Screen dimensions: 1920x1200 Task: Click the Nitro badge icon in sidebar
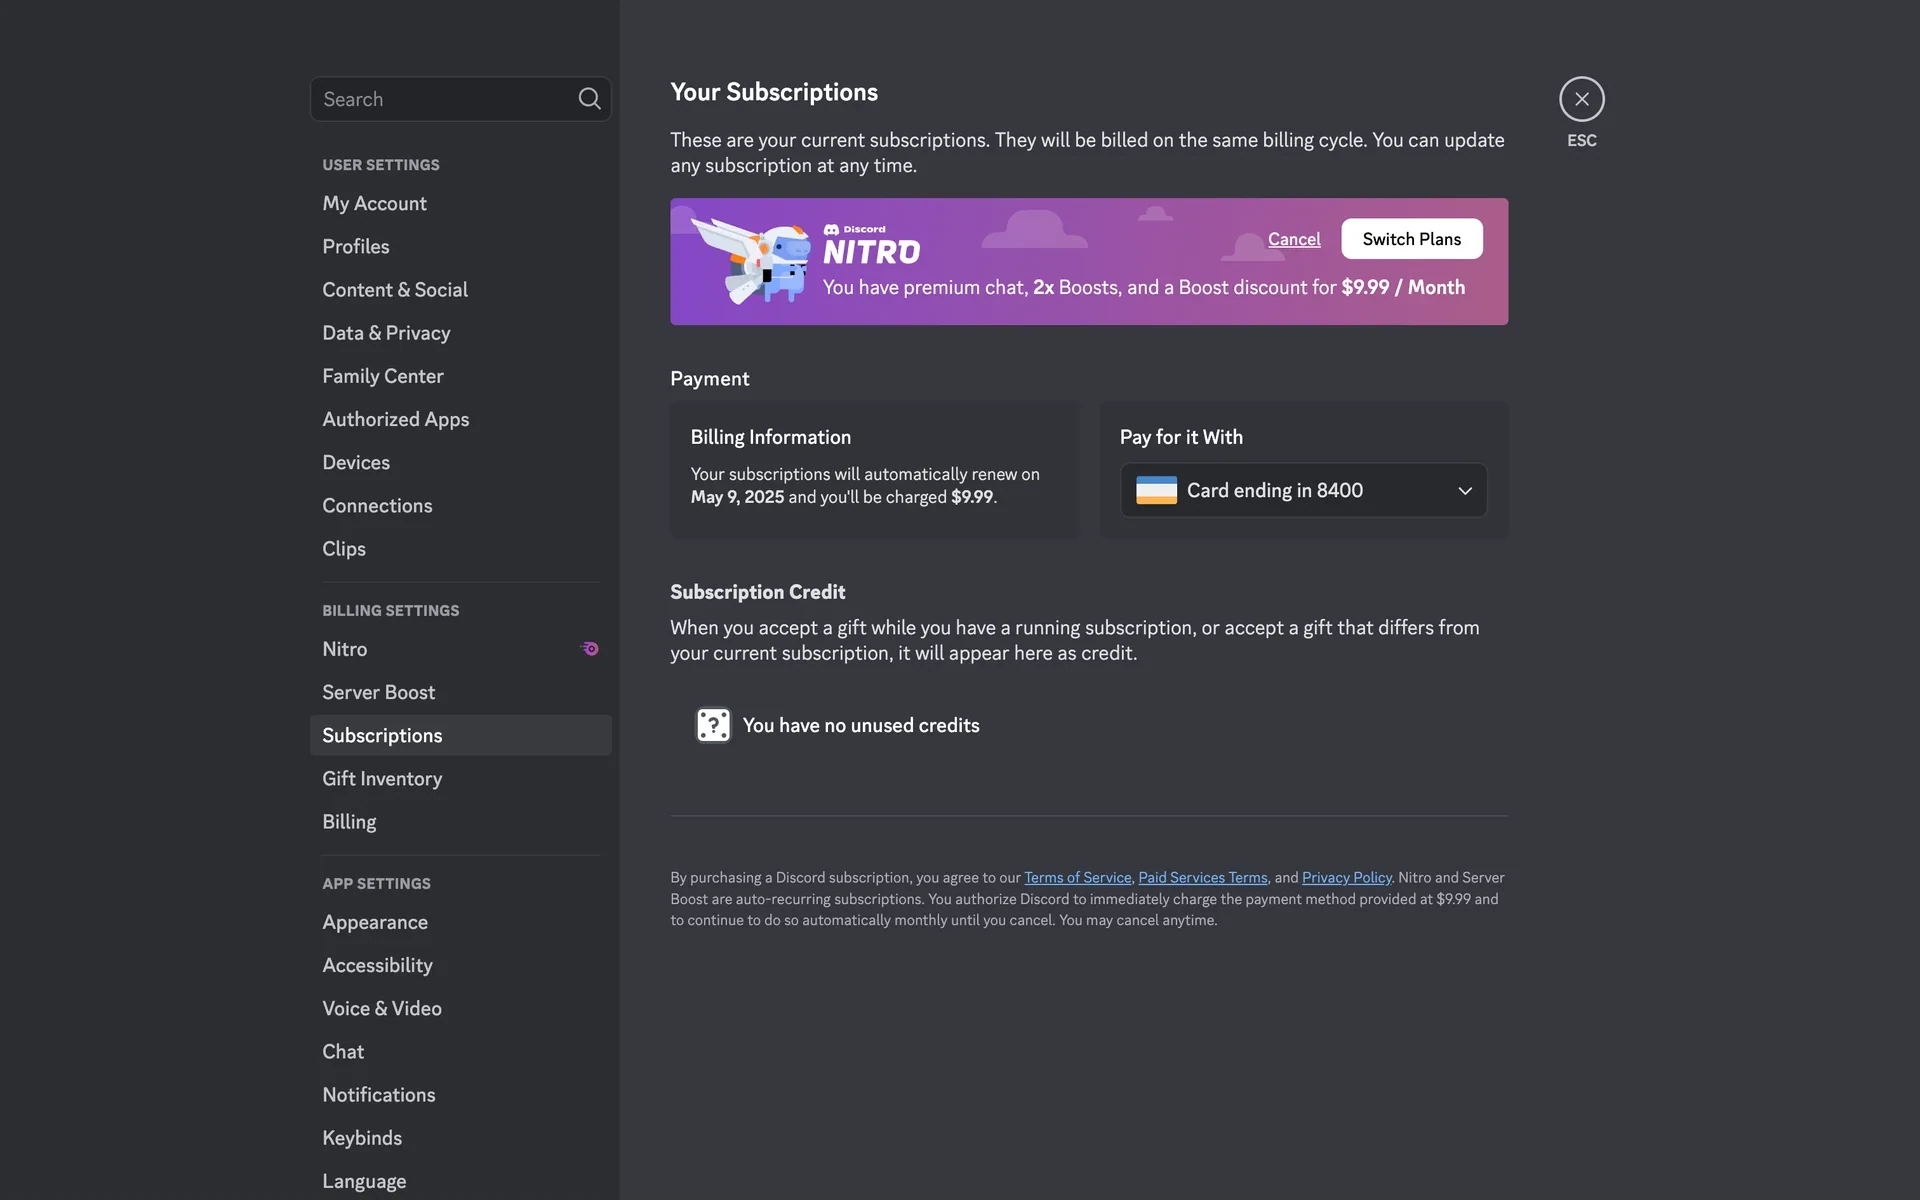pos(590,649)
